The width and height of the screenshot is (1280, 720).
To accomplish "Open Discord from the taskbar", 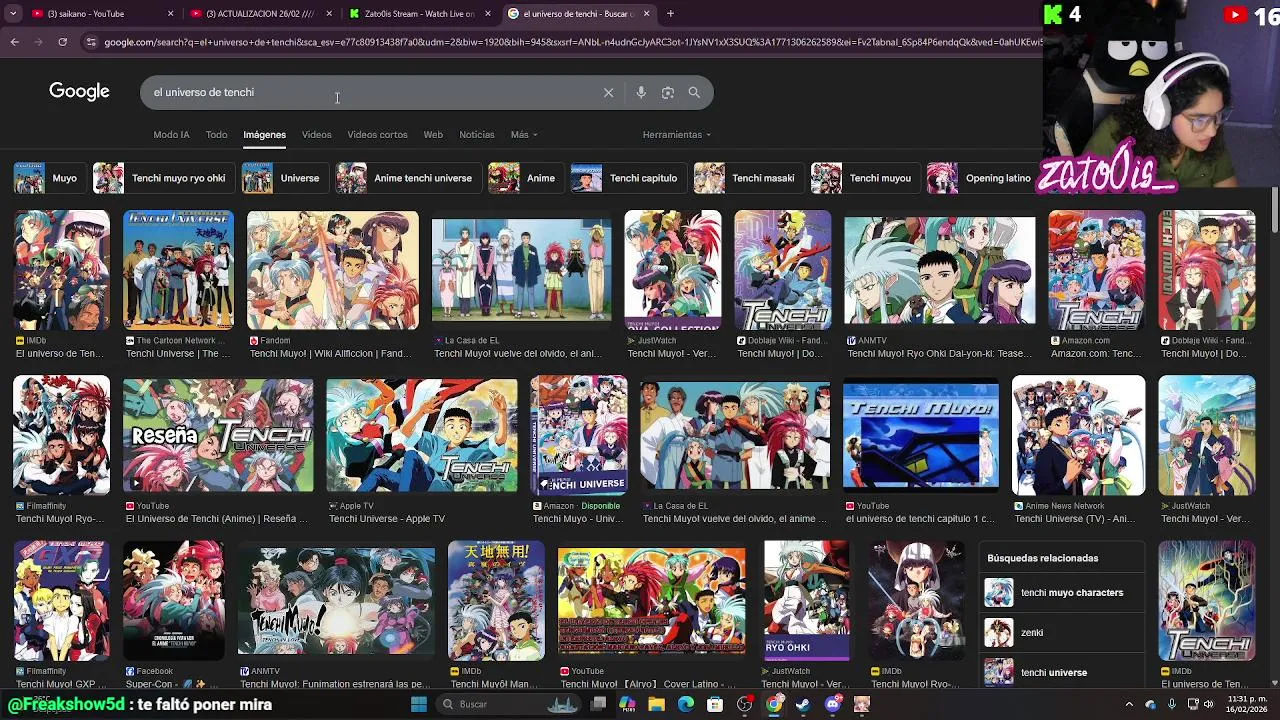I will pos(833,704).
